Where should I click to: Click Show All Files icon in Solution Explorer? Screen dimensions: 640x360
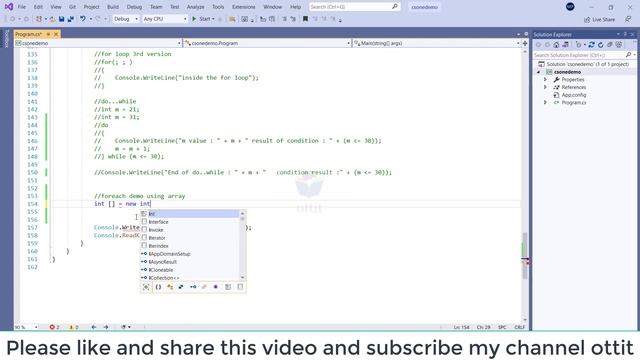[x=619, y=45]
